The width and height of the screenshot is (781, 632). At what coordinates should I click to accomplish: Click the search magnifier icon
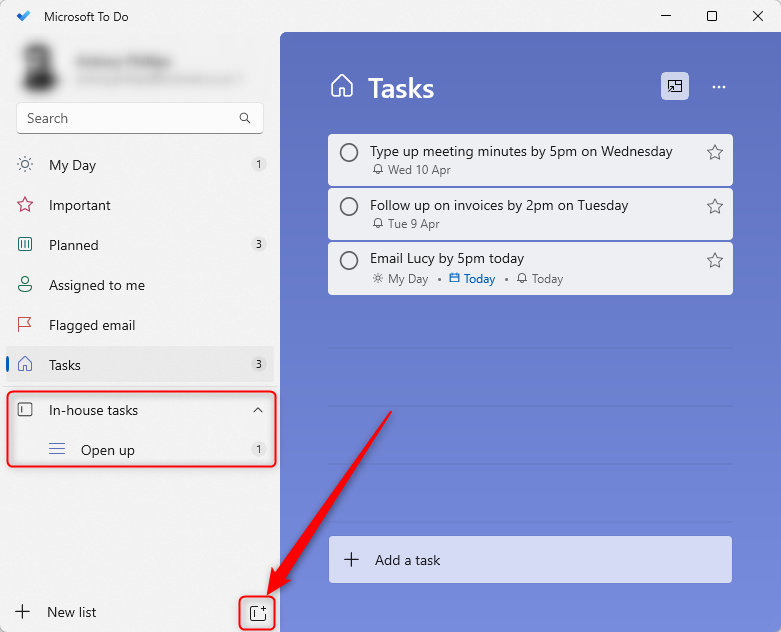(x=245, y=118)
